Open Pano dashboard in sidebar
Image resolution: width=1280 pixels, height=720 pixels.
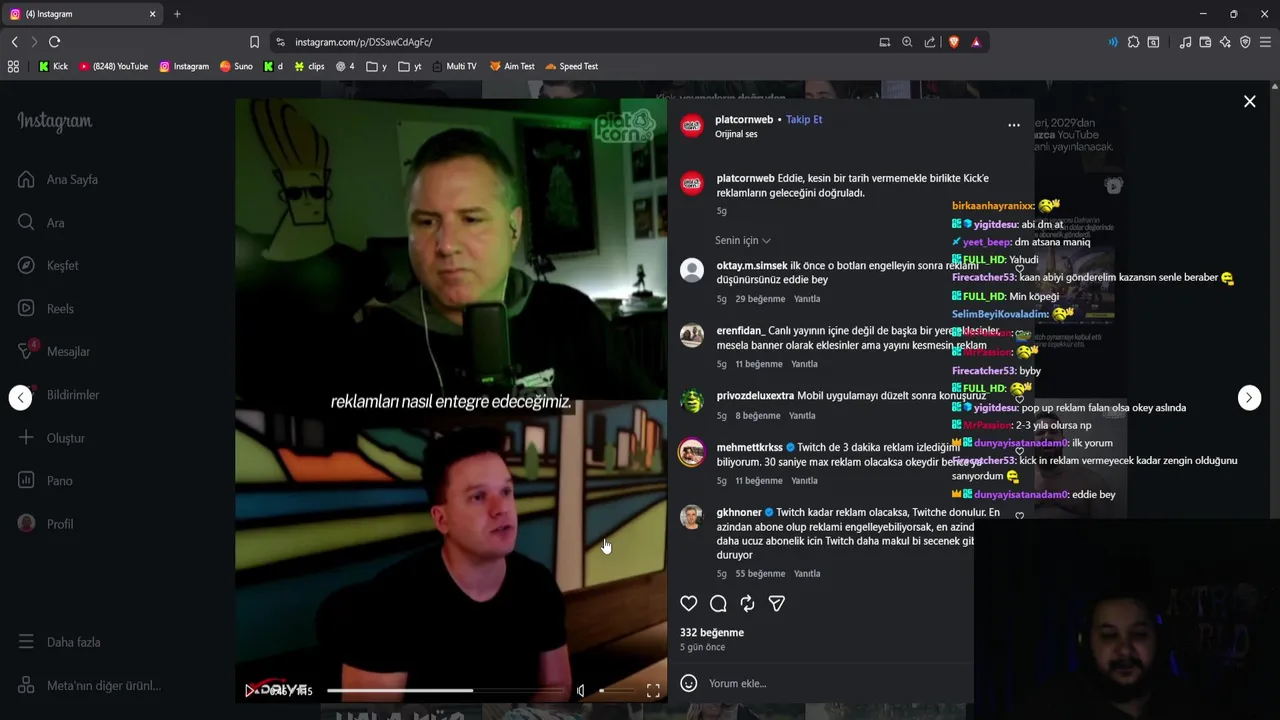45,481
